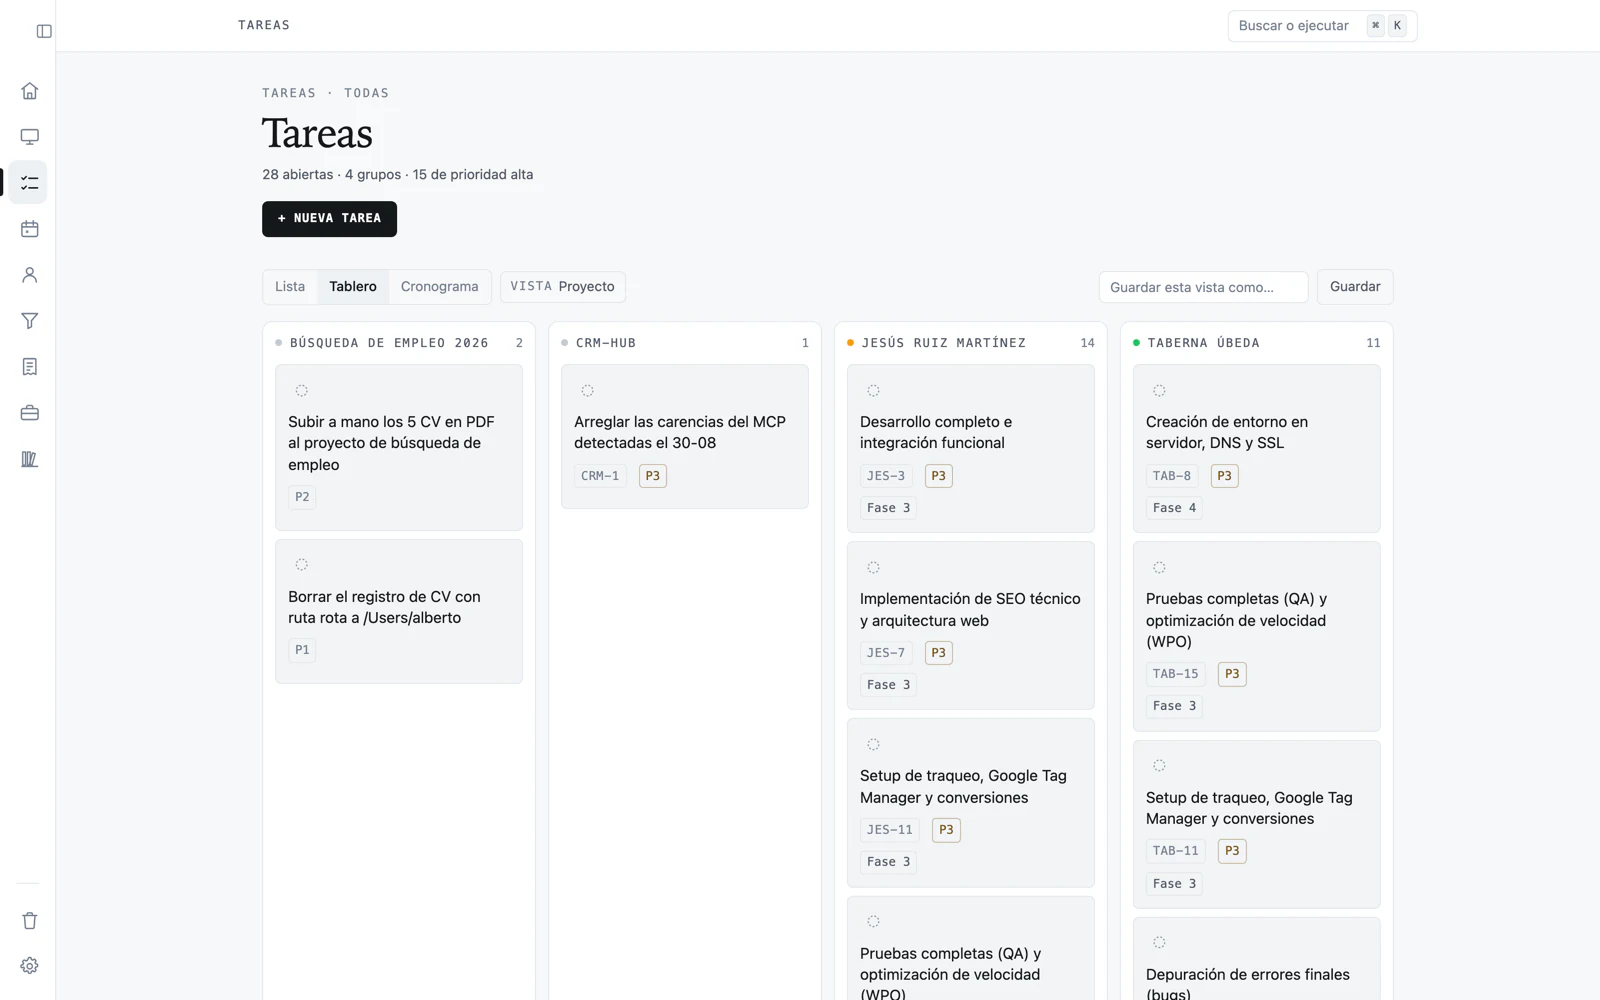Toggle status circle on 'Creación de entorno en servidor' card

tap(1159, 391)
